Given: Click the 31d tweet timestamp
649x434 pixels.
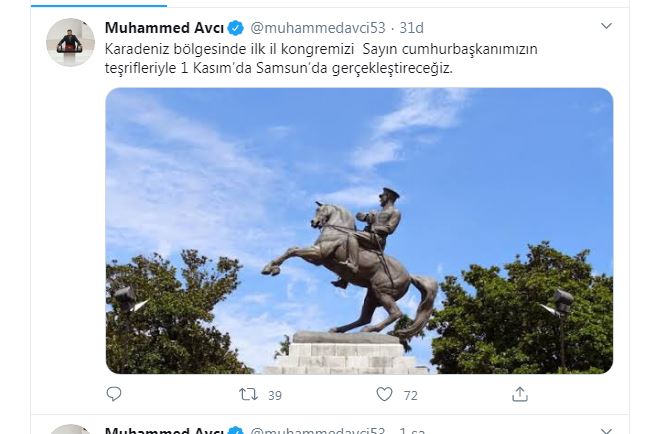Looking at the screenshot, I should (x=411, y=28).
